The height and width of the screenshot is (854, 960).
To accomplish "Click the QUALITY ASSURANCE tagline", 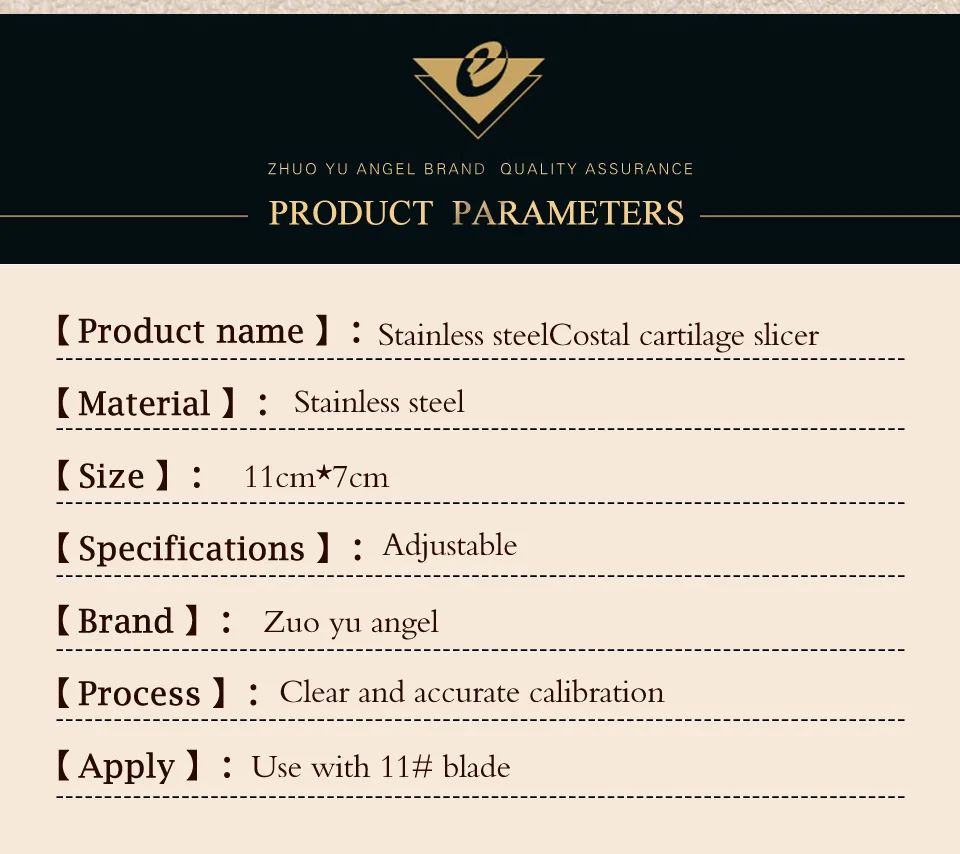I will coord(596,169).
